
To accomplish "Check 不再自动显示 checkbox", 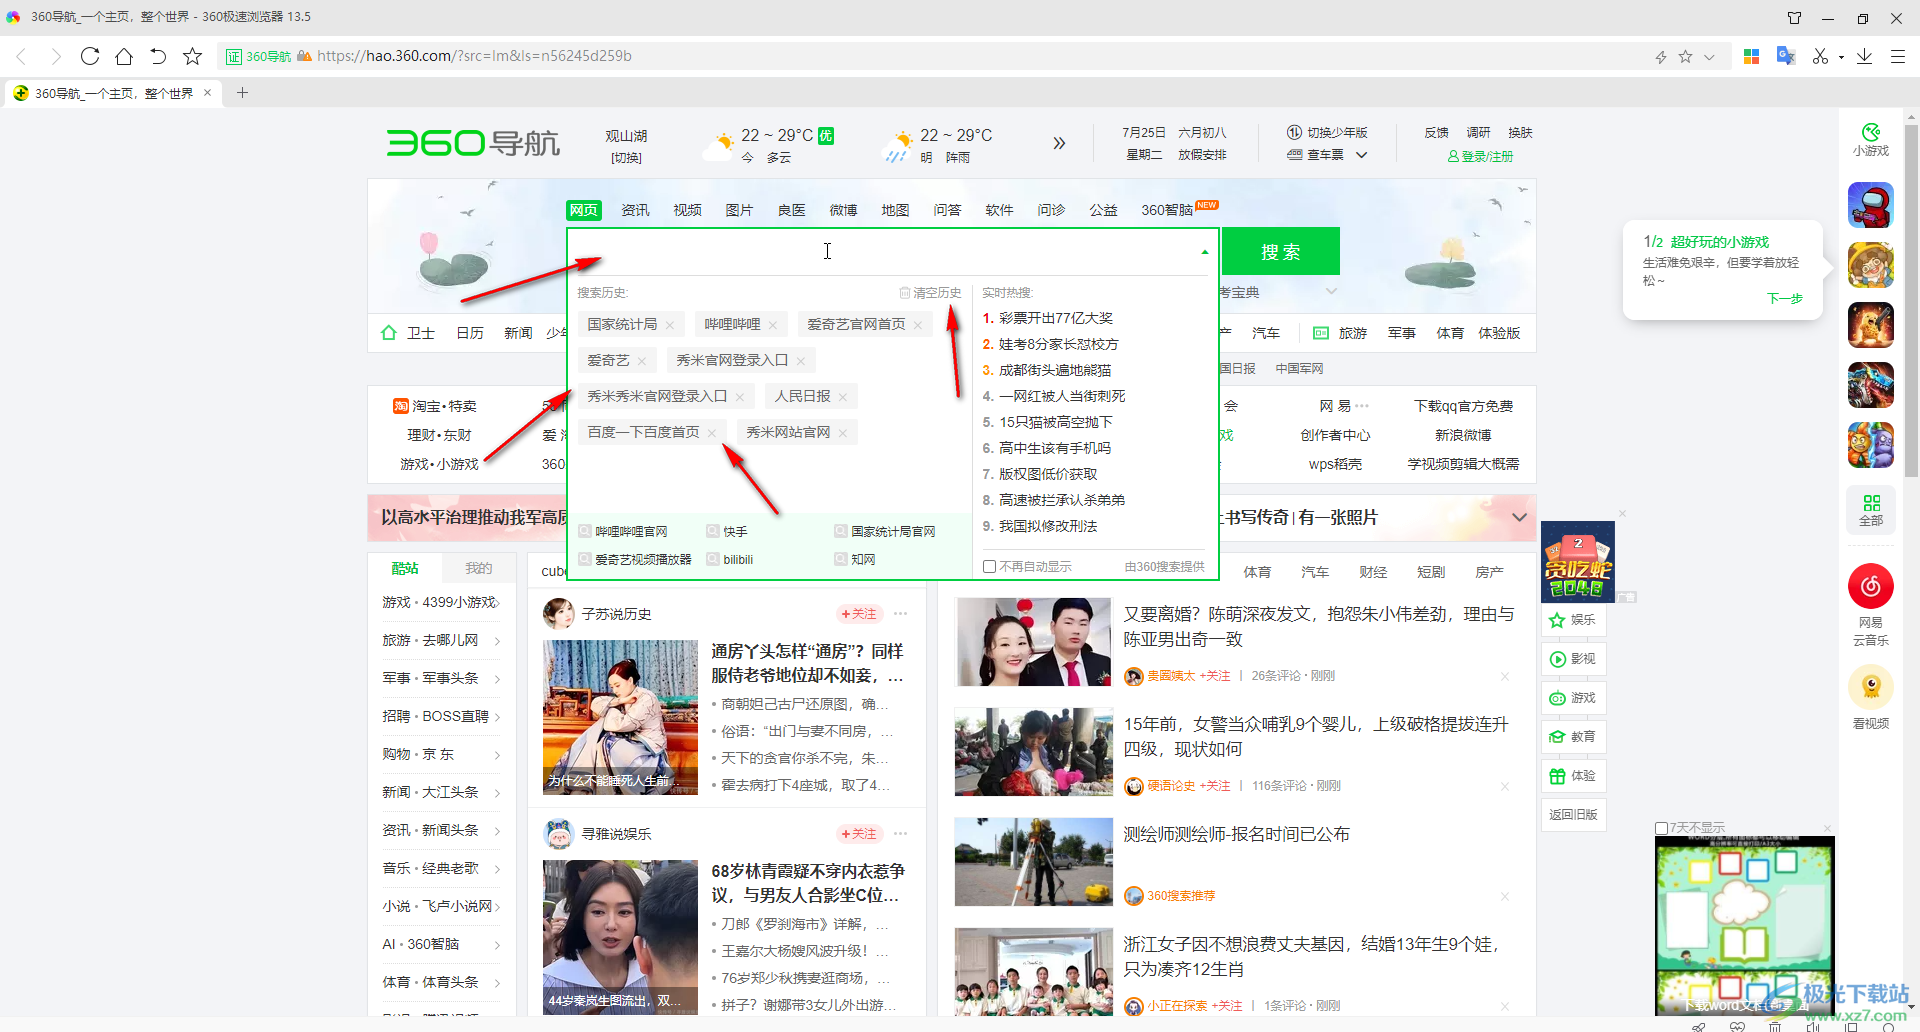I will point(989,567).
